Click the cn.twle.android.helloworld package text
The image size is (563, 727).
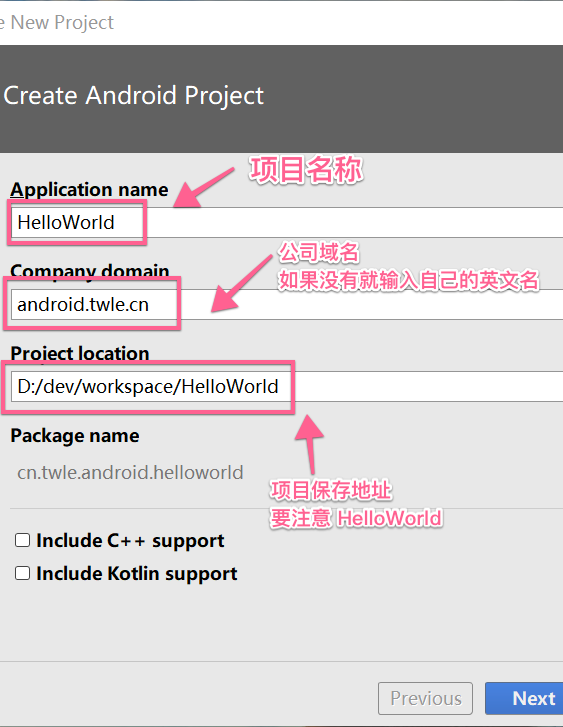(130, 472)
